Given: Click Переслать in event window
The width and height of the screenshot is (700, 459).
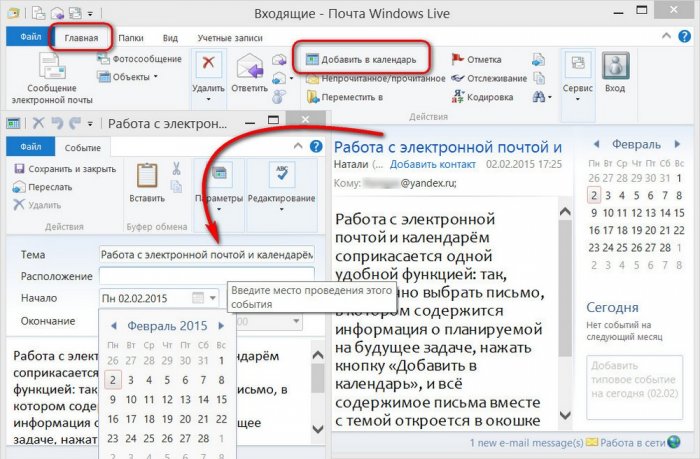Looking at the screenshot, I should coord(42,187).
